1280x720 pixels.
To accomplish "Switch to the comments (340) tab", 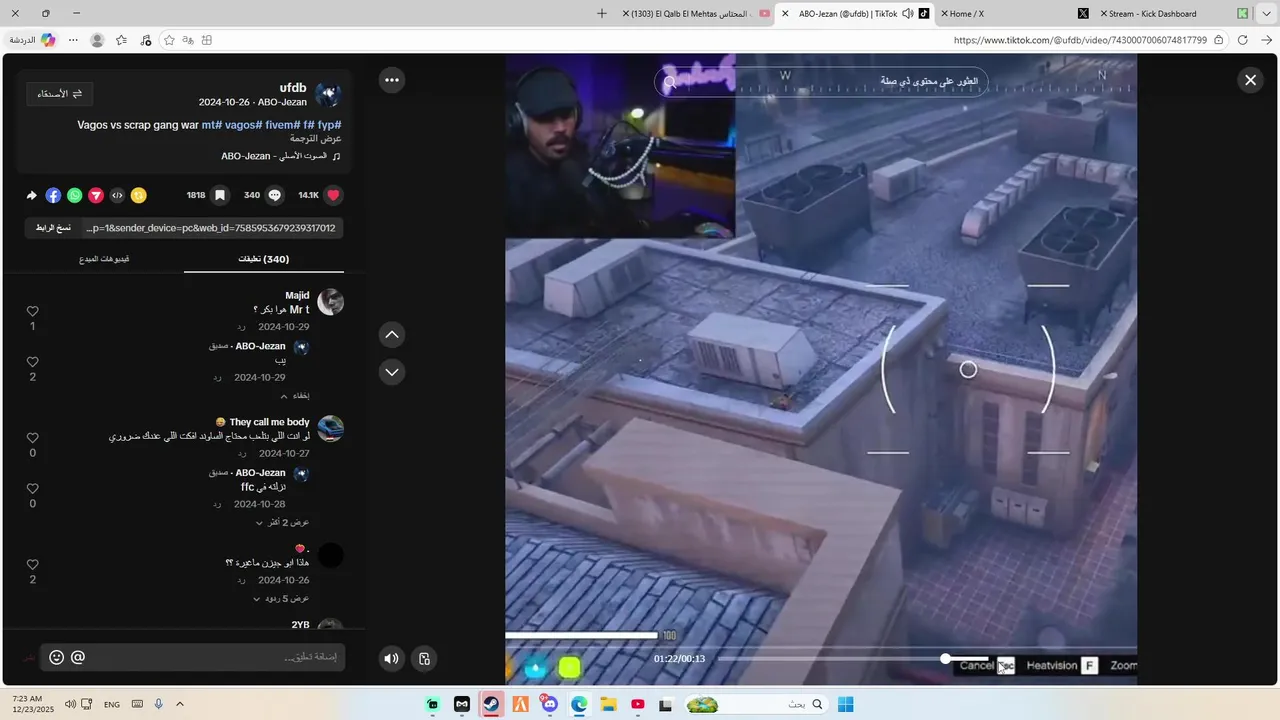I will [264, 259].
